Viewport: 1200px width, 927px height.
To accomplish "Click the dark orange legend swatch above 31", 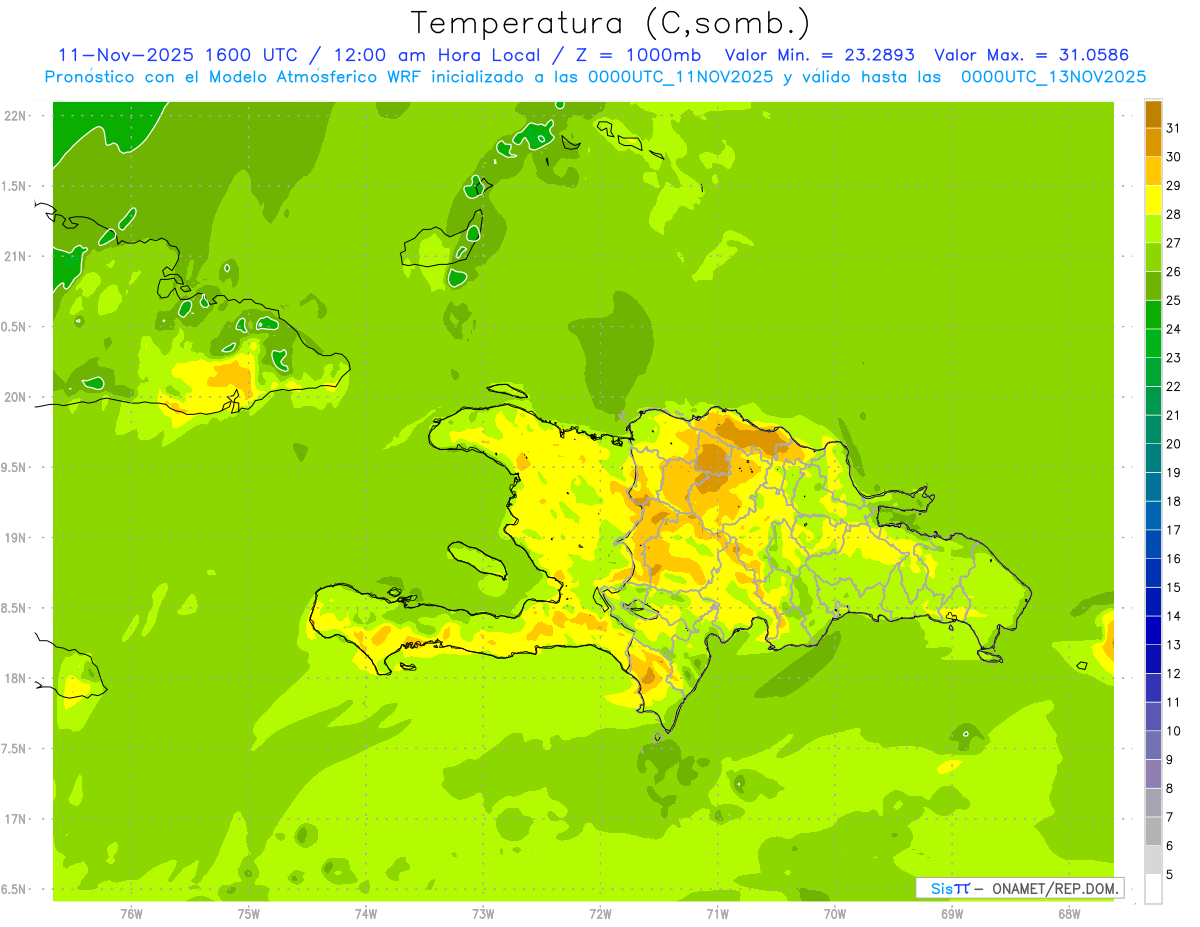I will [x=1153, y=114].
